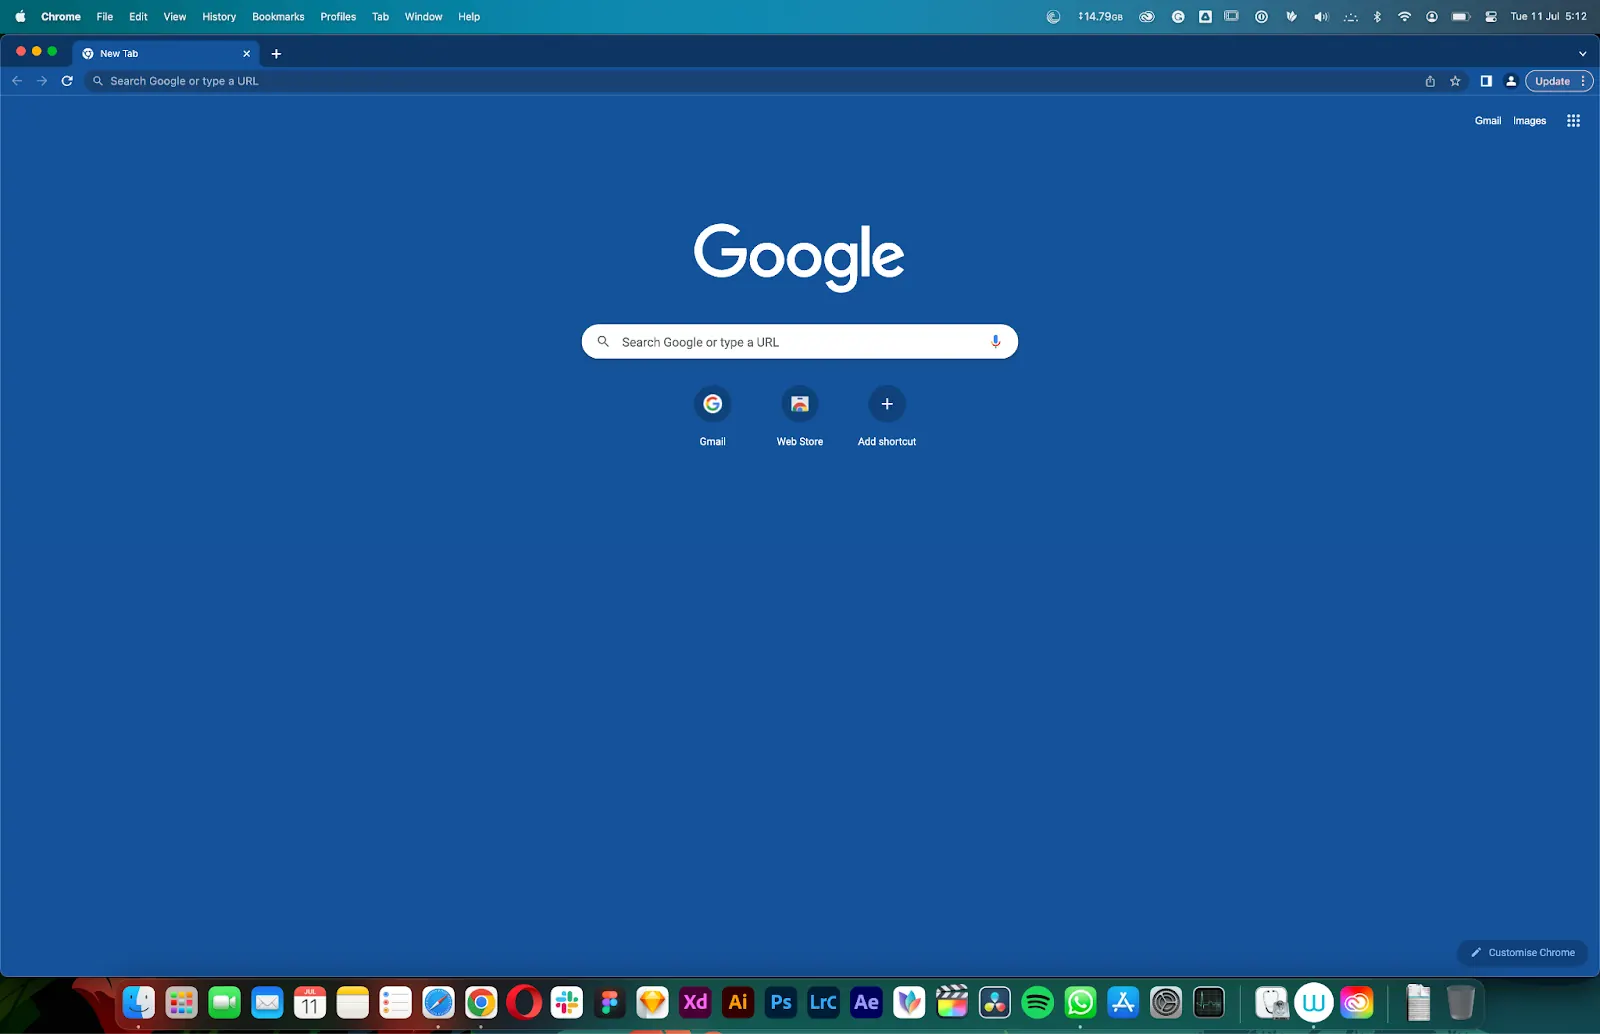Open Activity Monitor in the dock

(x=1209, y=1002)
